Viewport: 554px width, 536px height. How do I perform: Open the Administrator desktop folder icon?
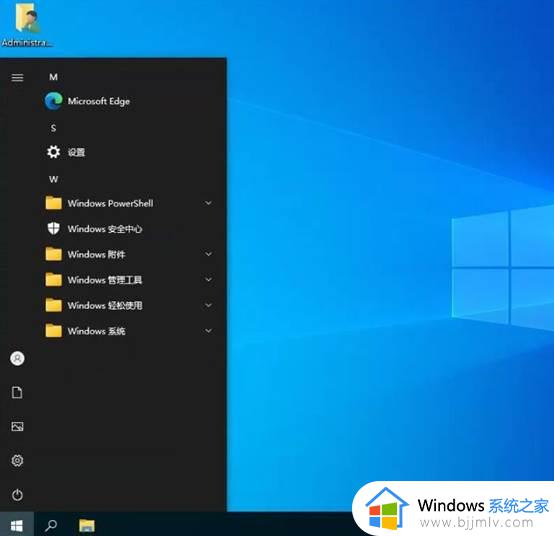point(27,18)
